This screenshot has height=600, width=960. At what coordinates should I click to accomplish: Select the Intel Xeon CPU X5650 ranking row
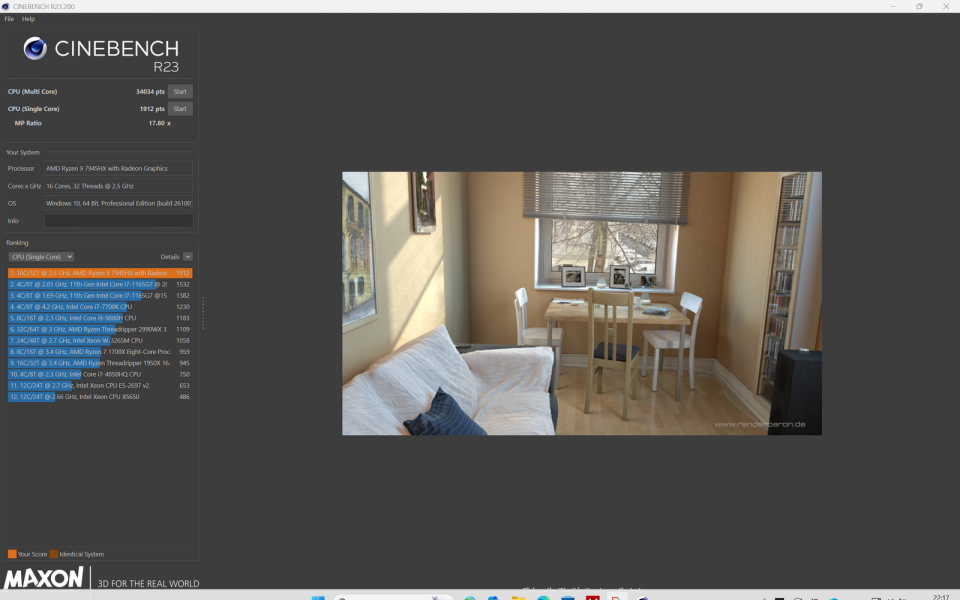tap(99, 397)
